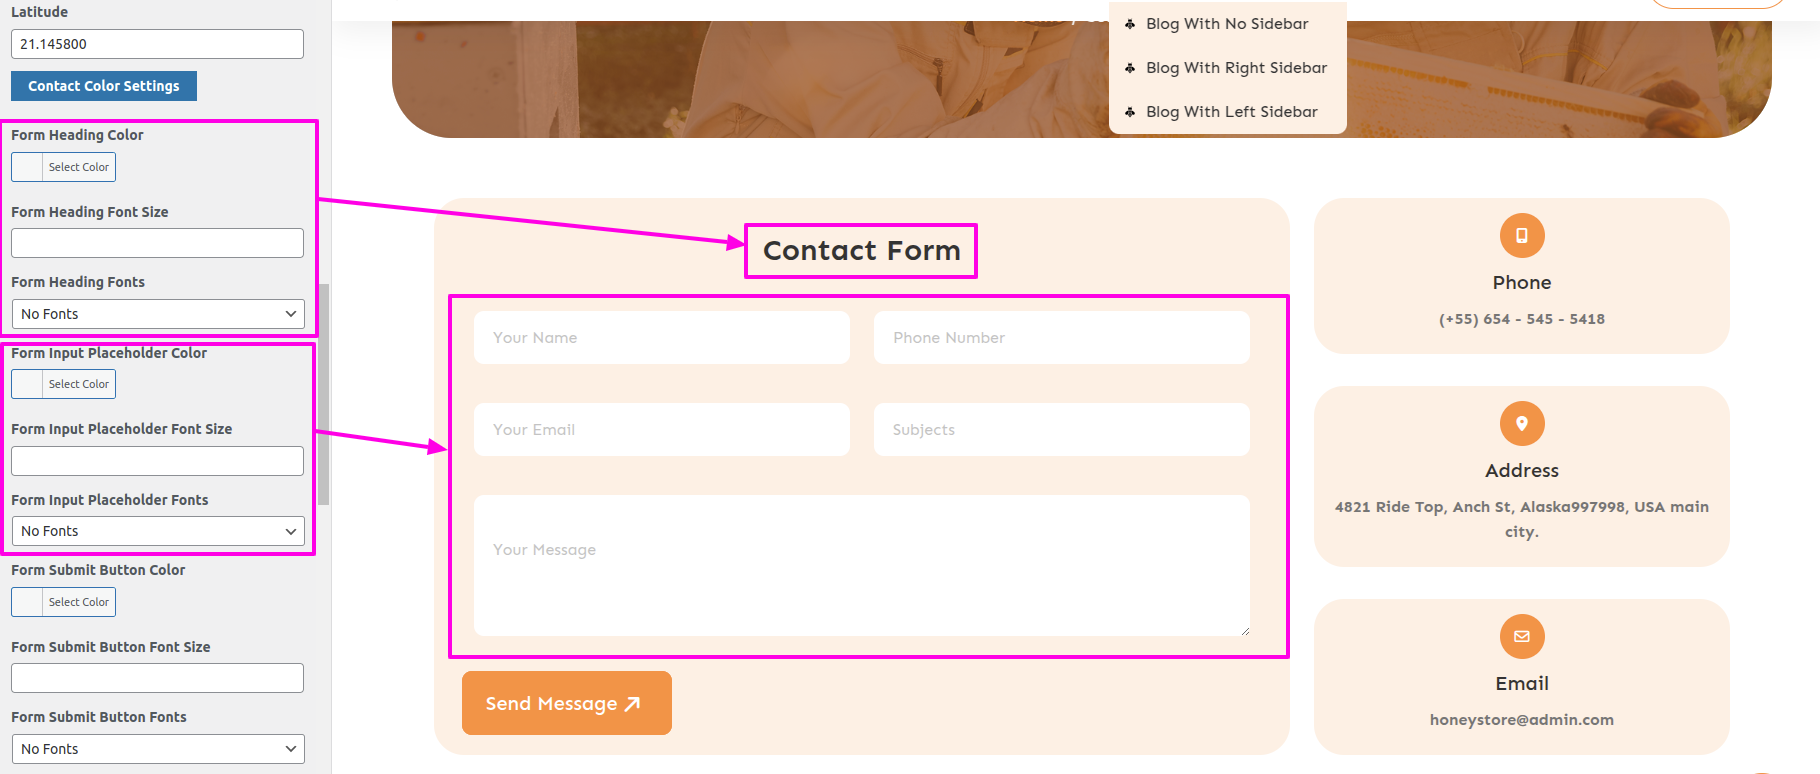Viewport: 1820px width, 774px height.
Task: Expand Form Input Placeholder Fonts dropdown
Action: tap(158, 531)
